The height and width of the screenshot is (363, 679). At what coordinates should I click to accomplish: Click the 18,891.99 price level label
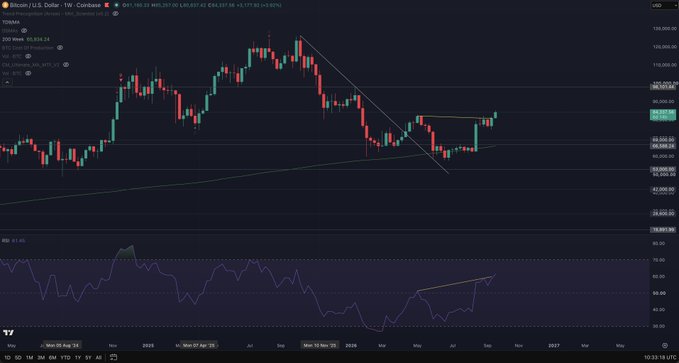(x=663, y=230)
